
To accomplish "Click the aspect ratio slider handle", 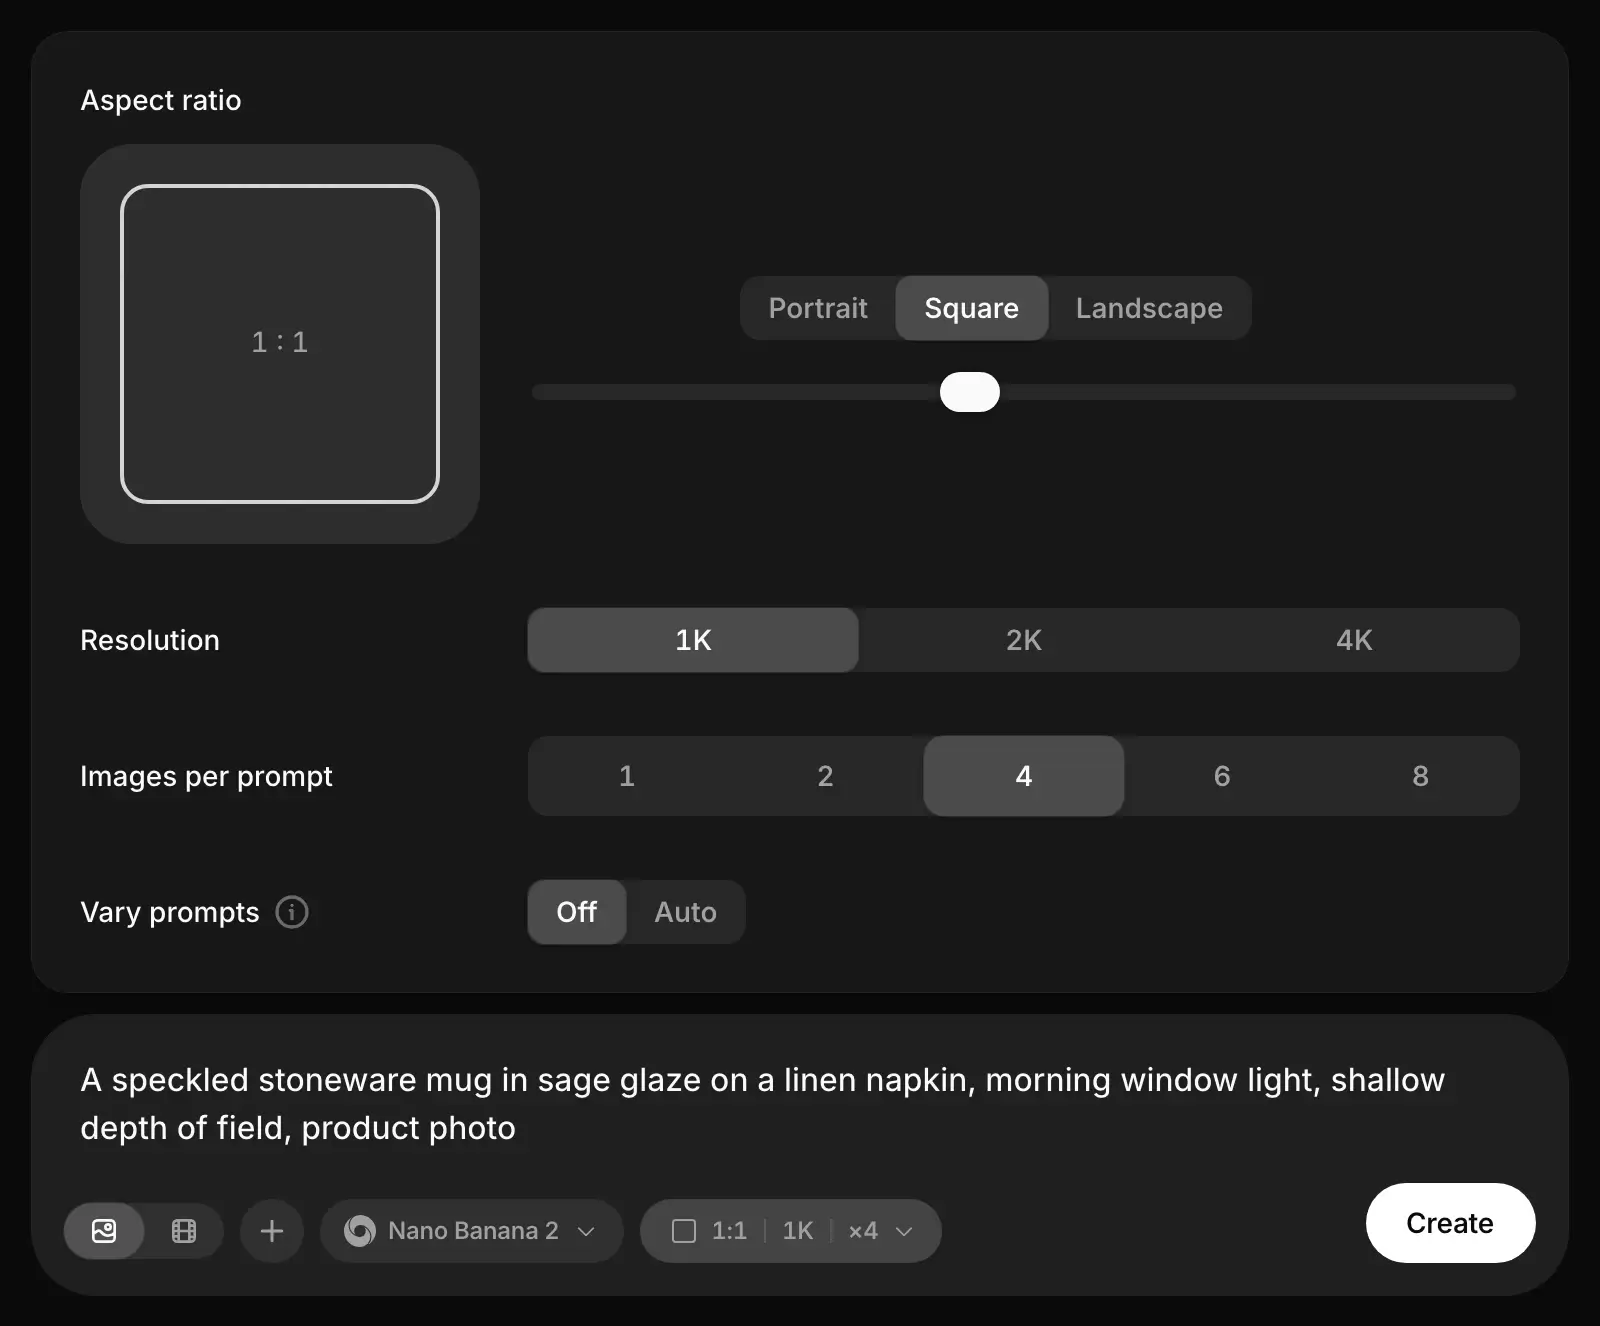I will click(970, 392).
